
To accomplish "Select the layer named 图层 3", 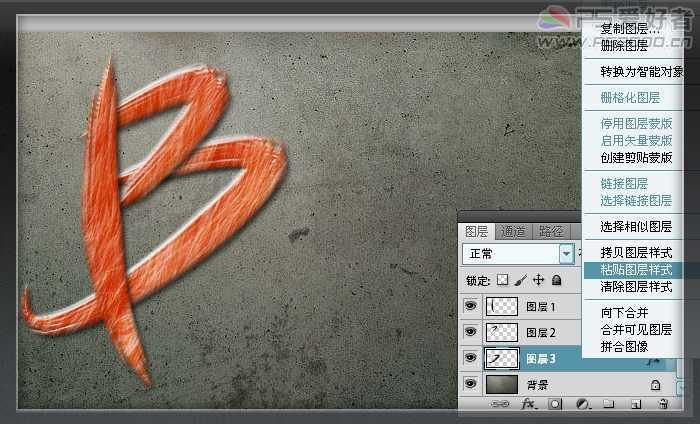I will click(541, 358).
